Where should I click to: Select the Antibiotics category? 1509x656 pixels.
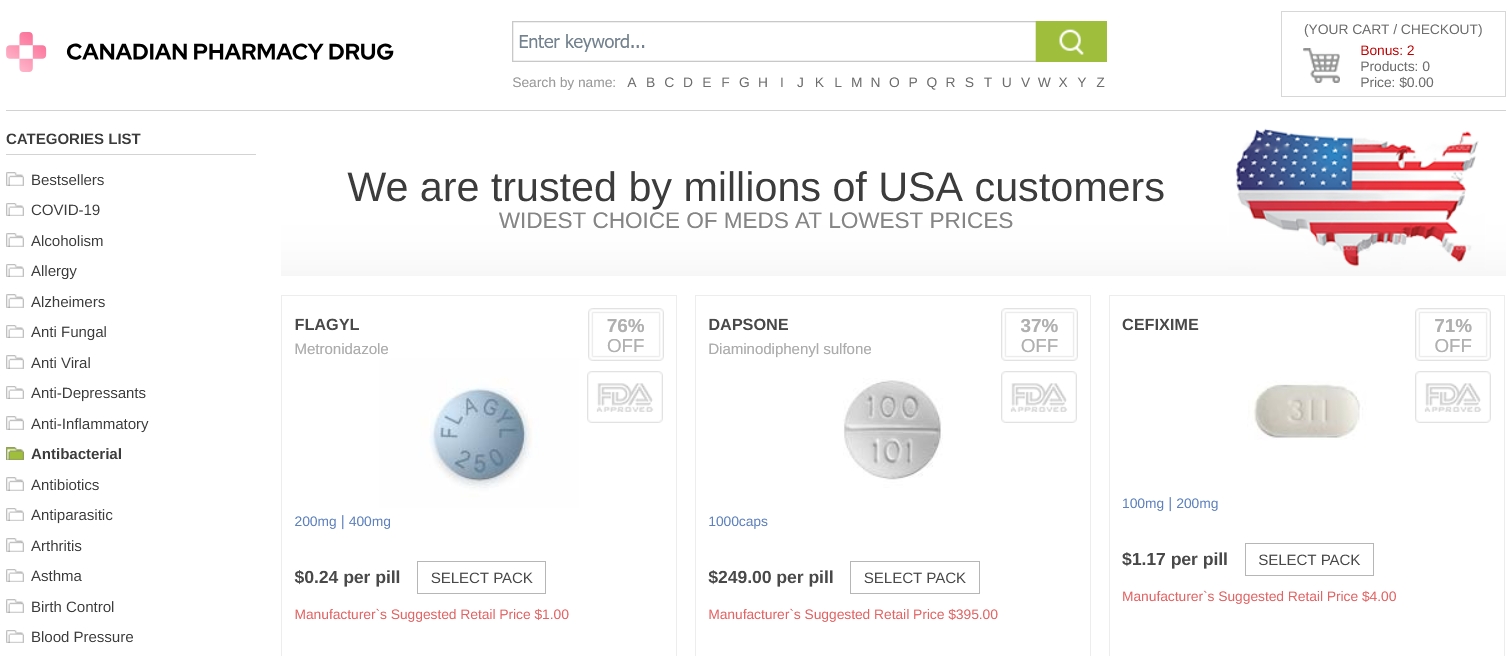(65, 485)
